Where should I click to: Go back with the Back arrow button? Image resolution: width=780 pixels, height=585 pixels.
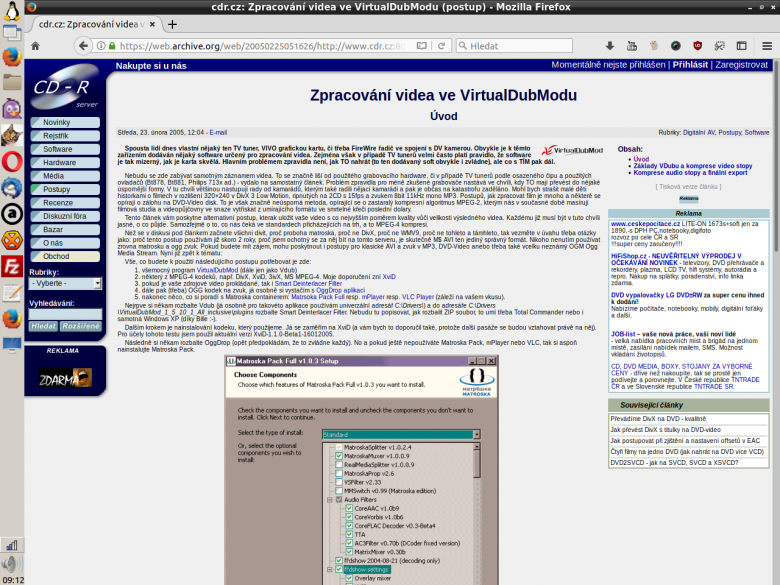83,46
